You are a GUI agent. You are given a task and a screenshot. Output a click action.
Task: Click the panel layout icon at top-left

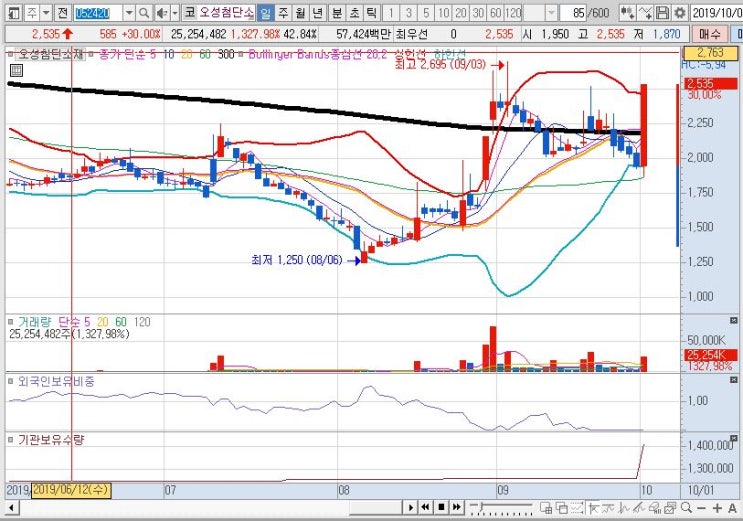coord(14,13)
